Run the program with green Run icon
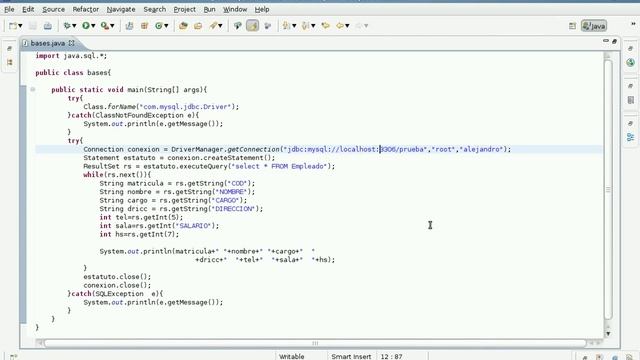The height and width of the screenshot is (360, 640). coord(86,26)
